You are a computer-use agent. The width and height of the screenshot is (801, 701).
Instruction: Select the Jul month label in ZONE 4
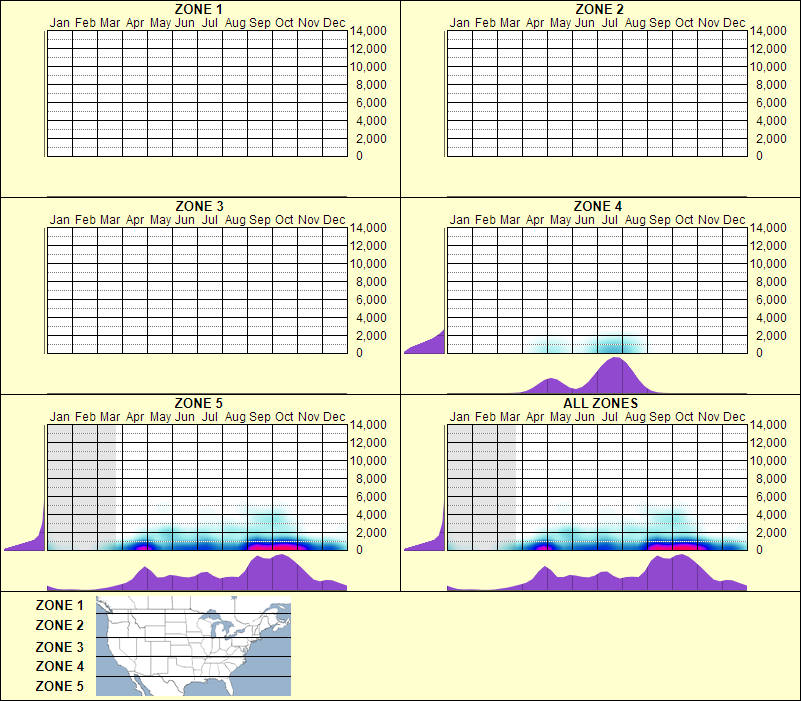pyautogui.click(x=612, y=218)
